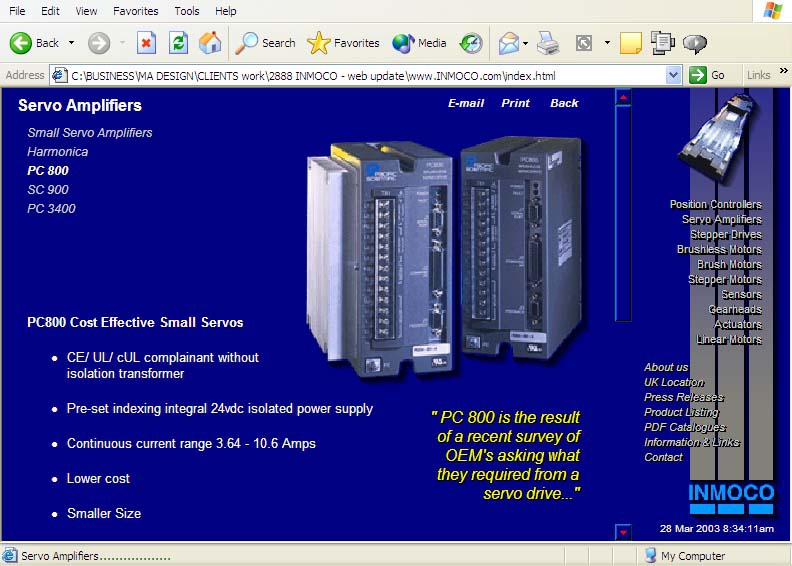Open the Edit menu
Image resolution: width=792 pixels, height=566 pixels.
click(50, 11)
